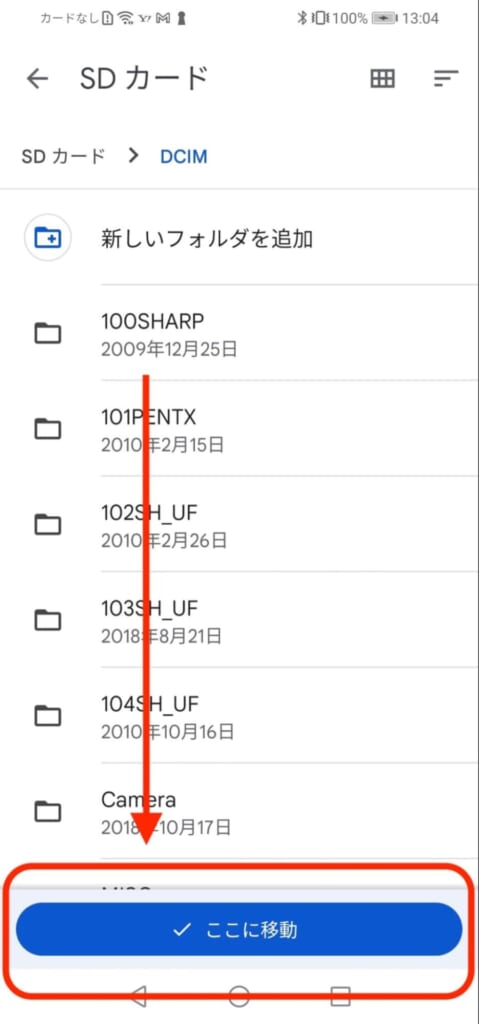Screen dimensions: 479x1024
Task: Go to SD カード in breadcrumb
Action: click(63, 157)
